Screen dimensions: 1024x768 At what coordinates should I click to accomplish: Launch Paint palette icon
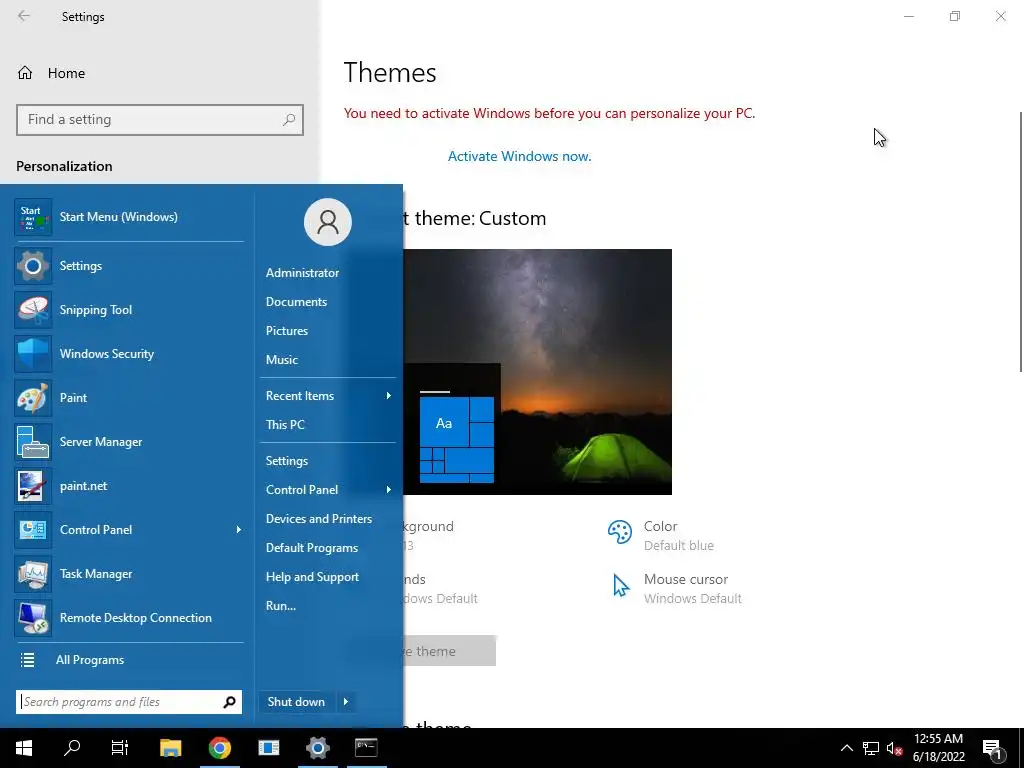point(33,398)
